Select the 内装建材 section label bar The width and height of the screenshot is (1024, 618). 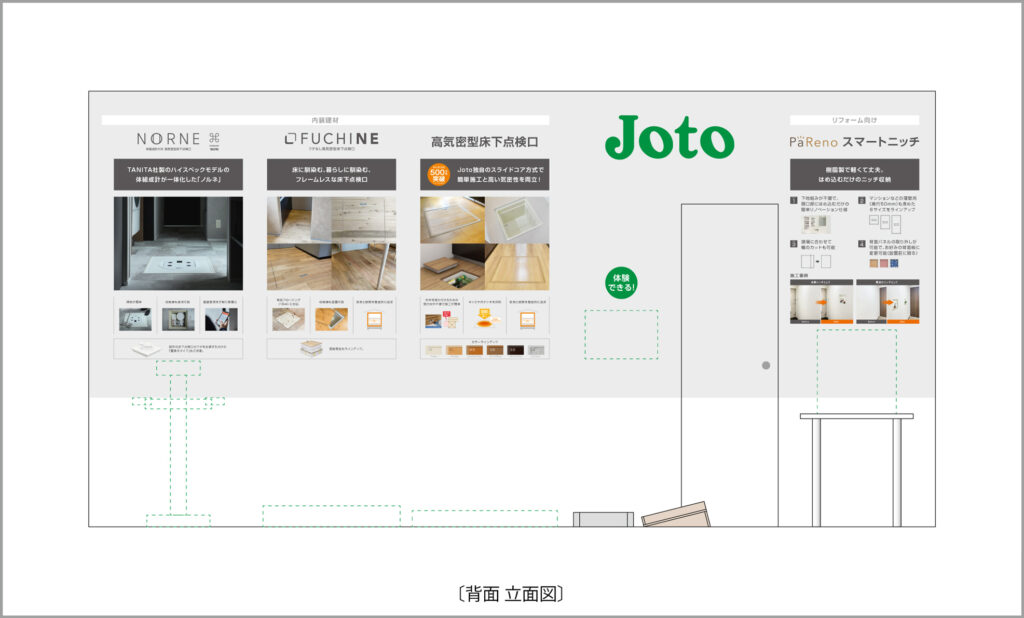pos(325,120)
